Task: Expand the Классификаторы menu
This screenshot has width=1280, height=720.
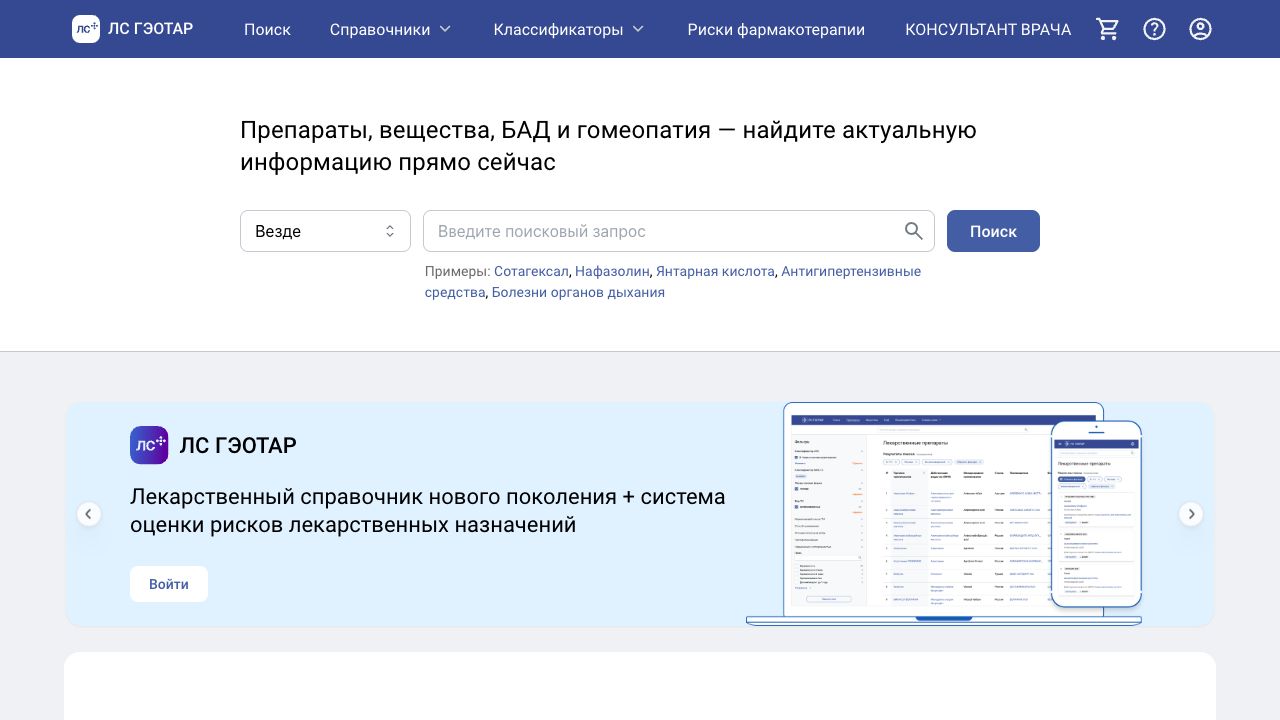Action: pyautogui.click(x=568, y=29)
